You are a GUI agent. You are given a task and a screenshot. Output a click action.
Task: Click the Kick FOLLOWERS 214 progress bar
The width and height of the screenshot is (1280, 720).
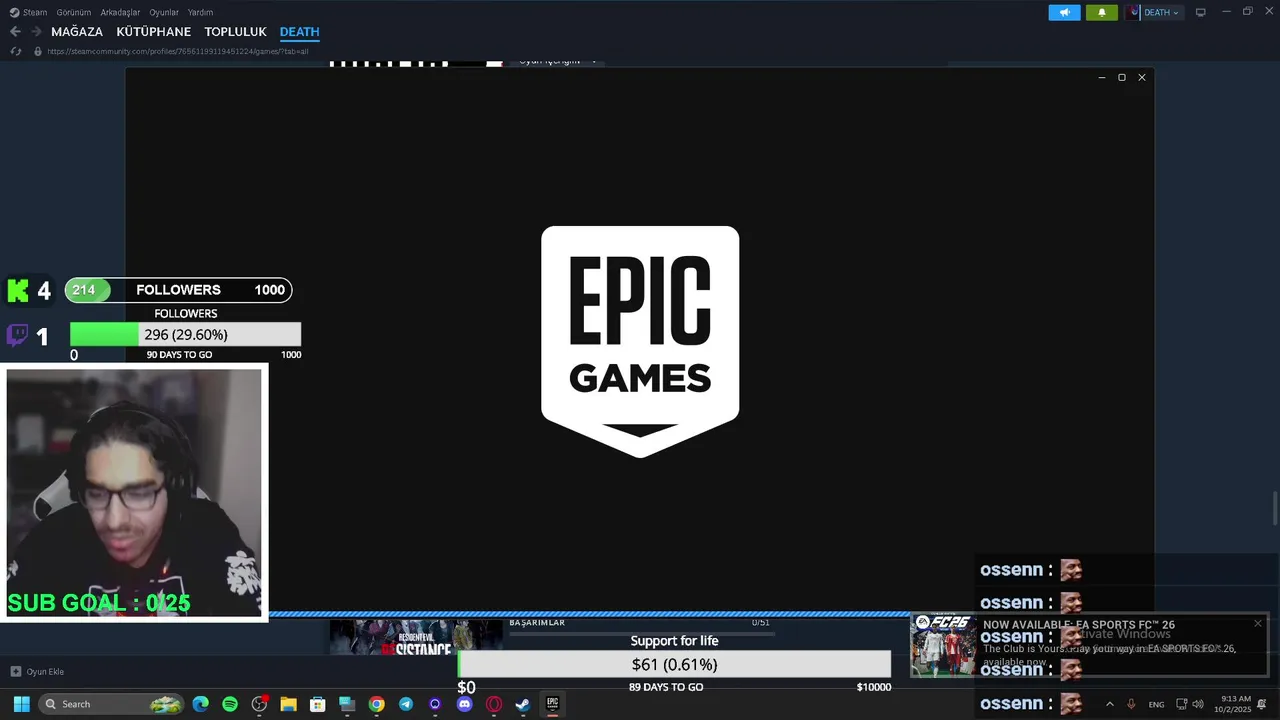tap(178, 290)
